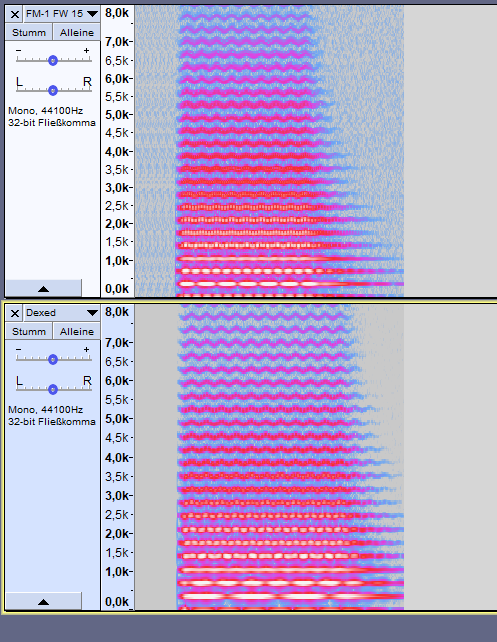497x642 pixels.
Task: Collapse Dexed track with bottom arrow
Action: pyautogui.click(x=43, y=601)
